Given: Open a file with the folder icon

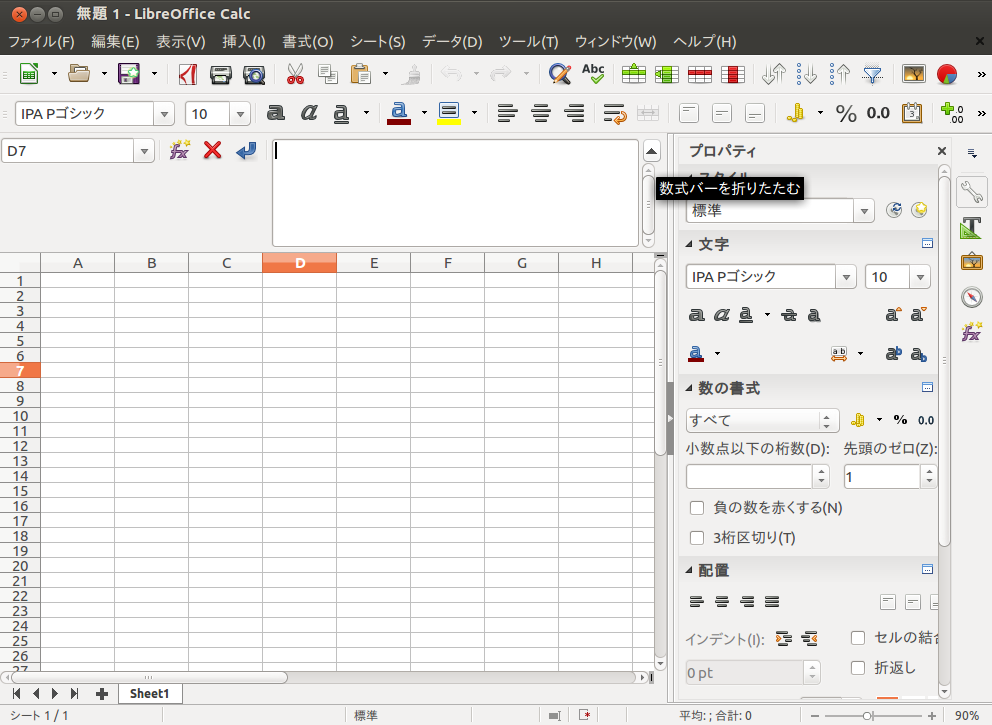Looking at the screenshot, I should [79, 74].
